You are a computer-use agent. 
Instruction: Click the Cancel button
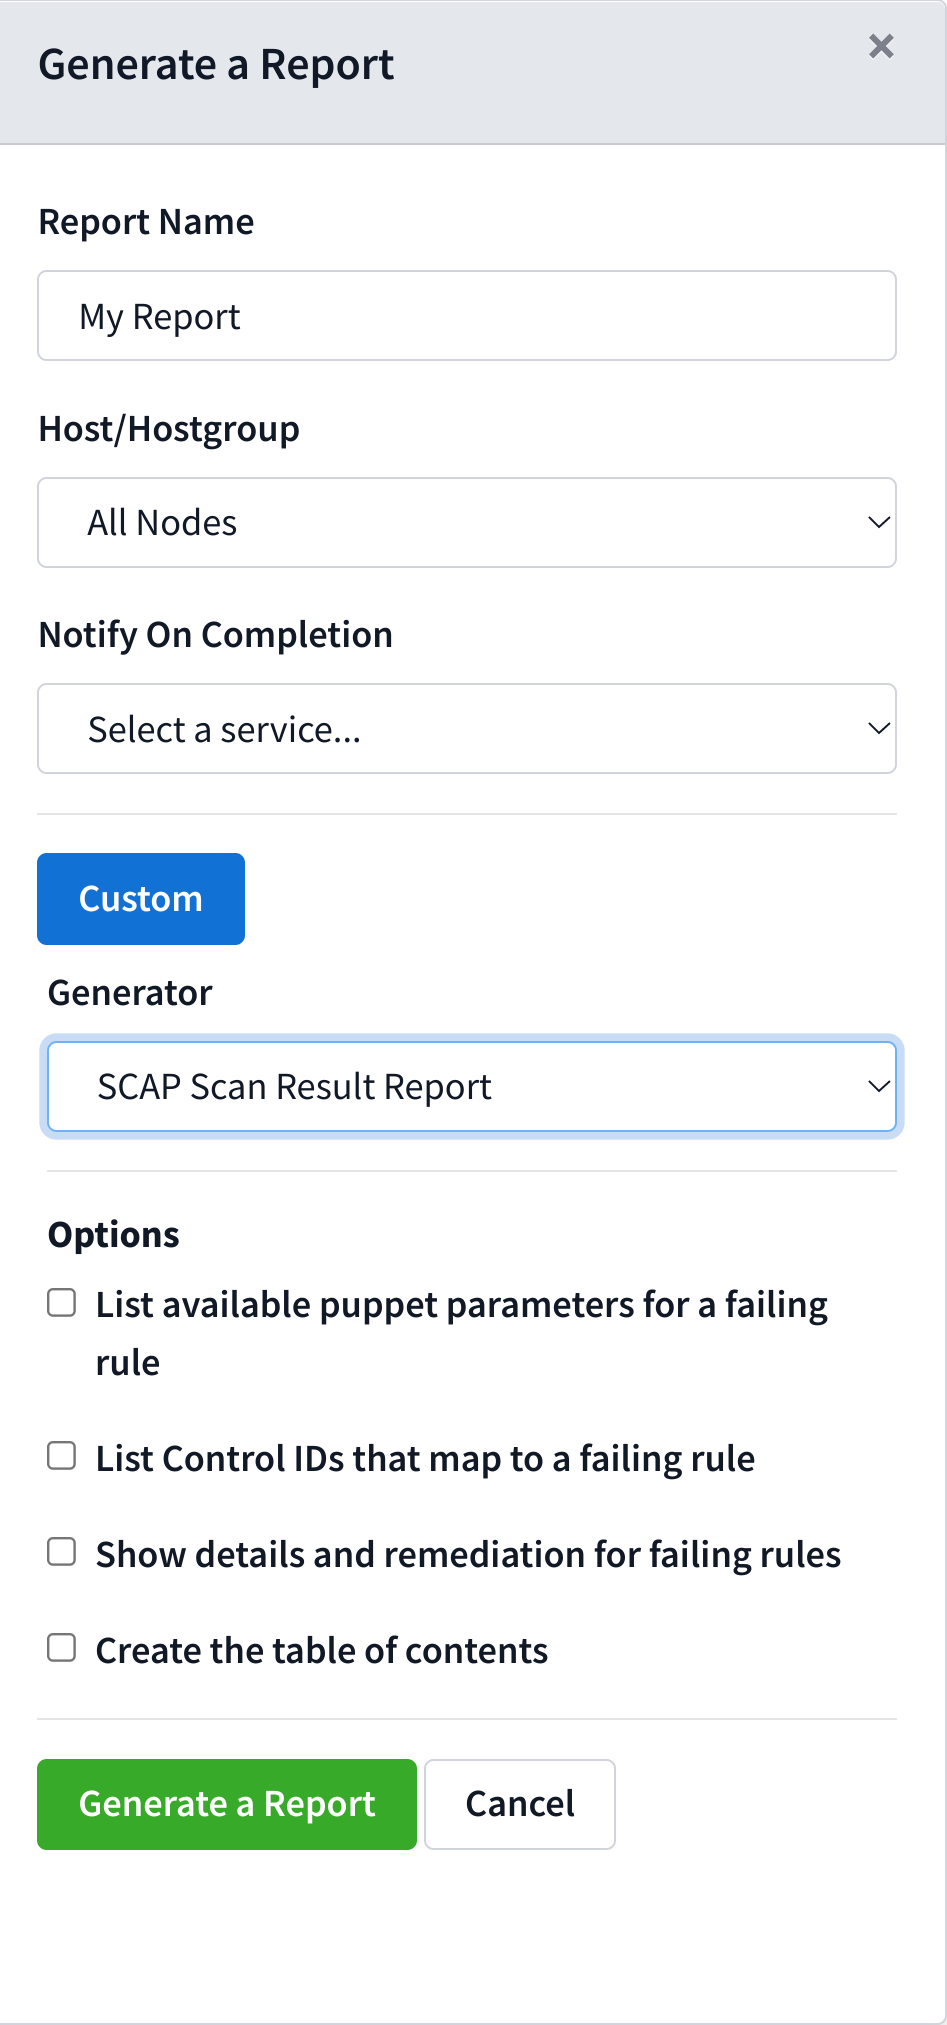click(520, 1804)
